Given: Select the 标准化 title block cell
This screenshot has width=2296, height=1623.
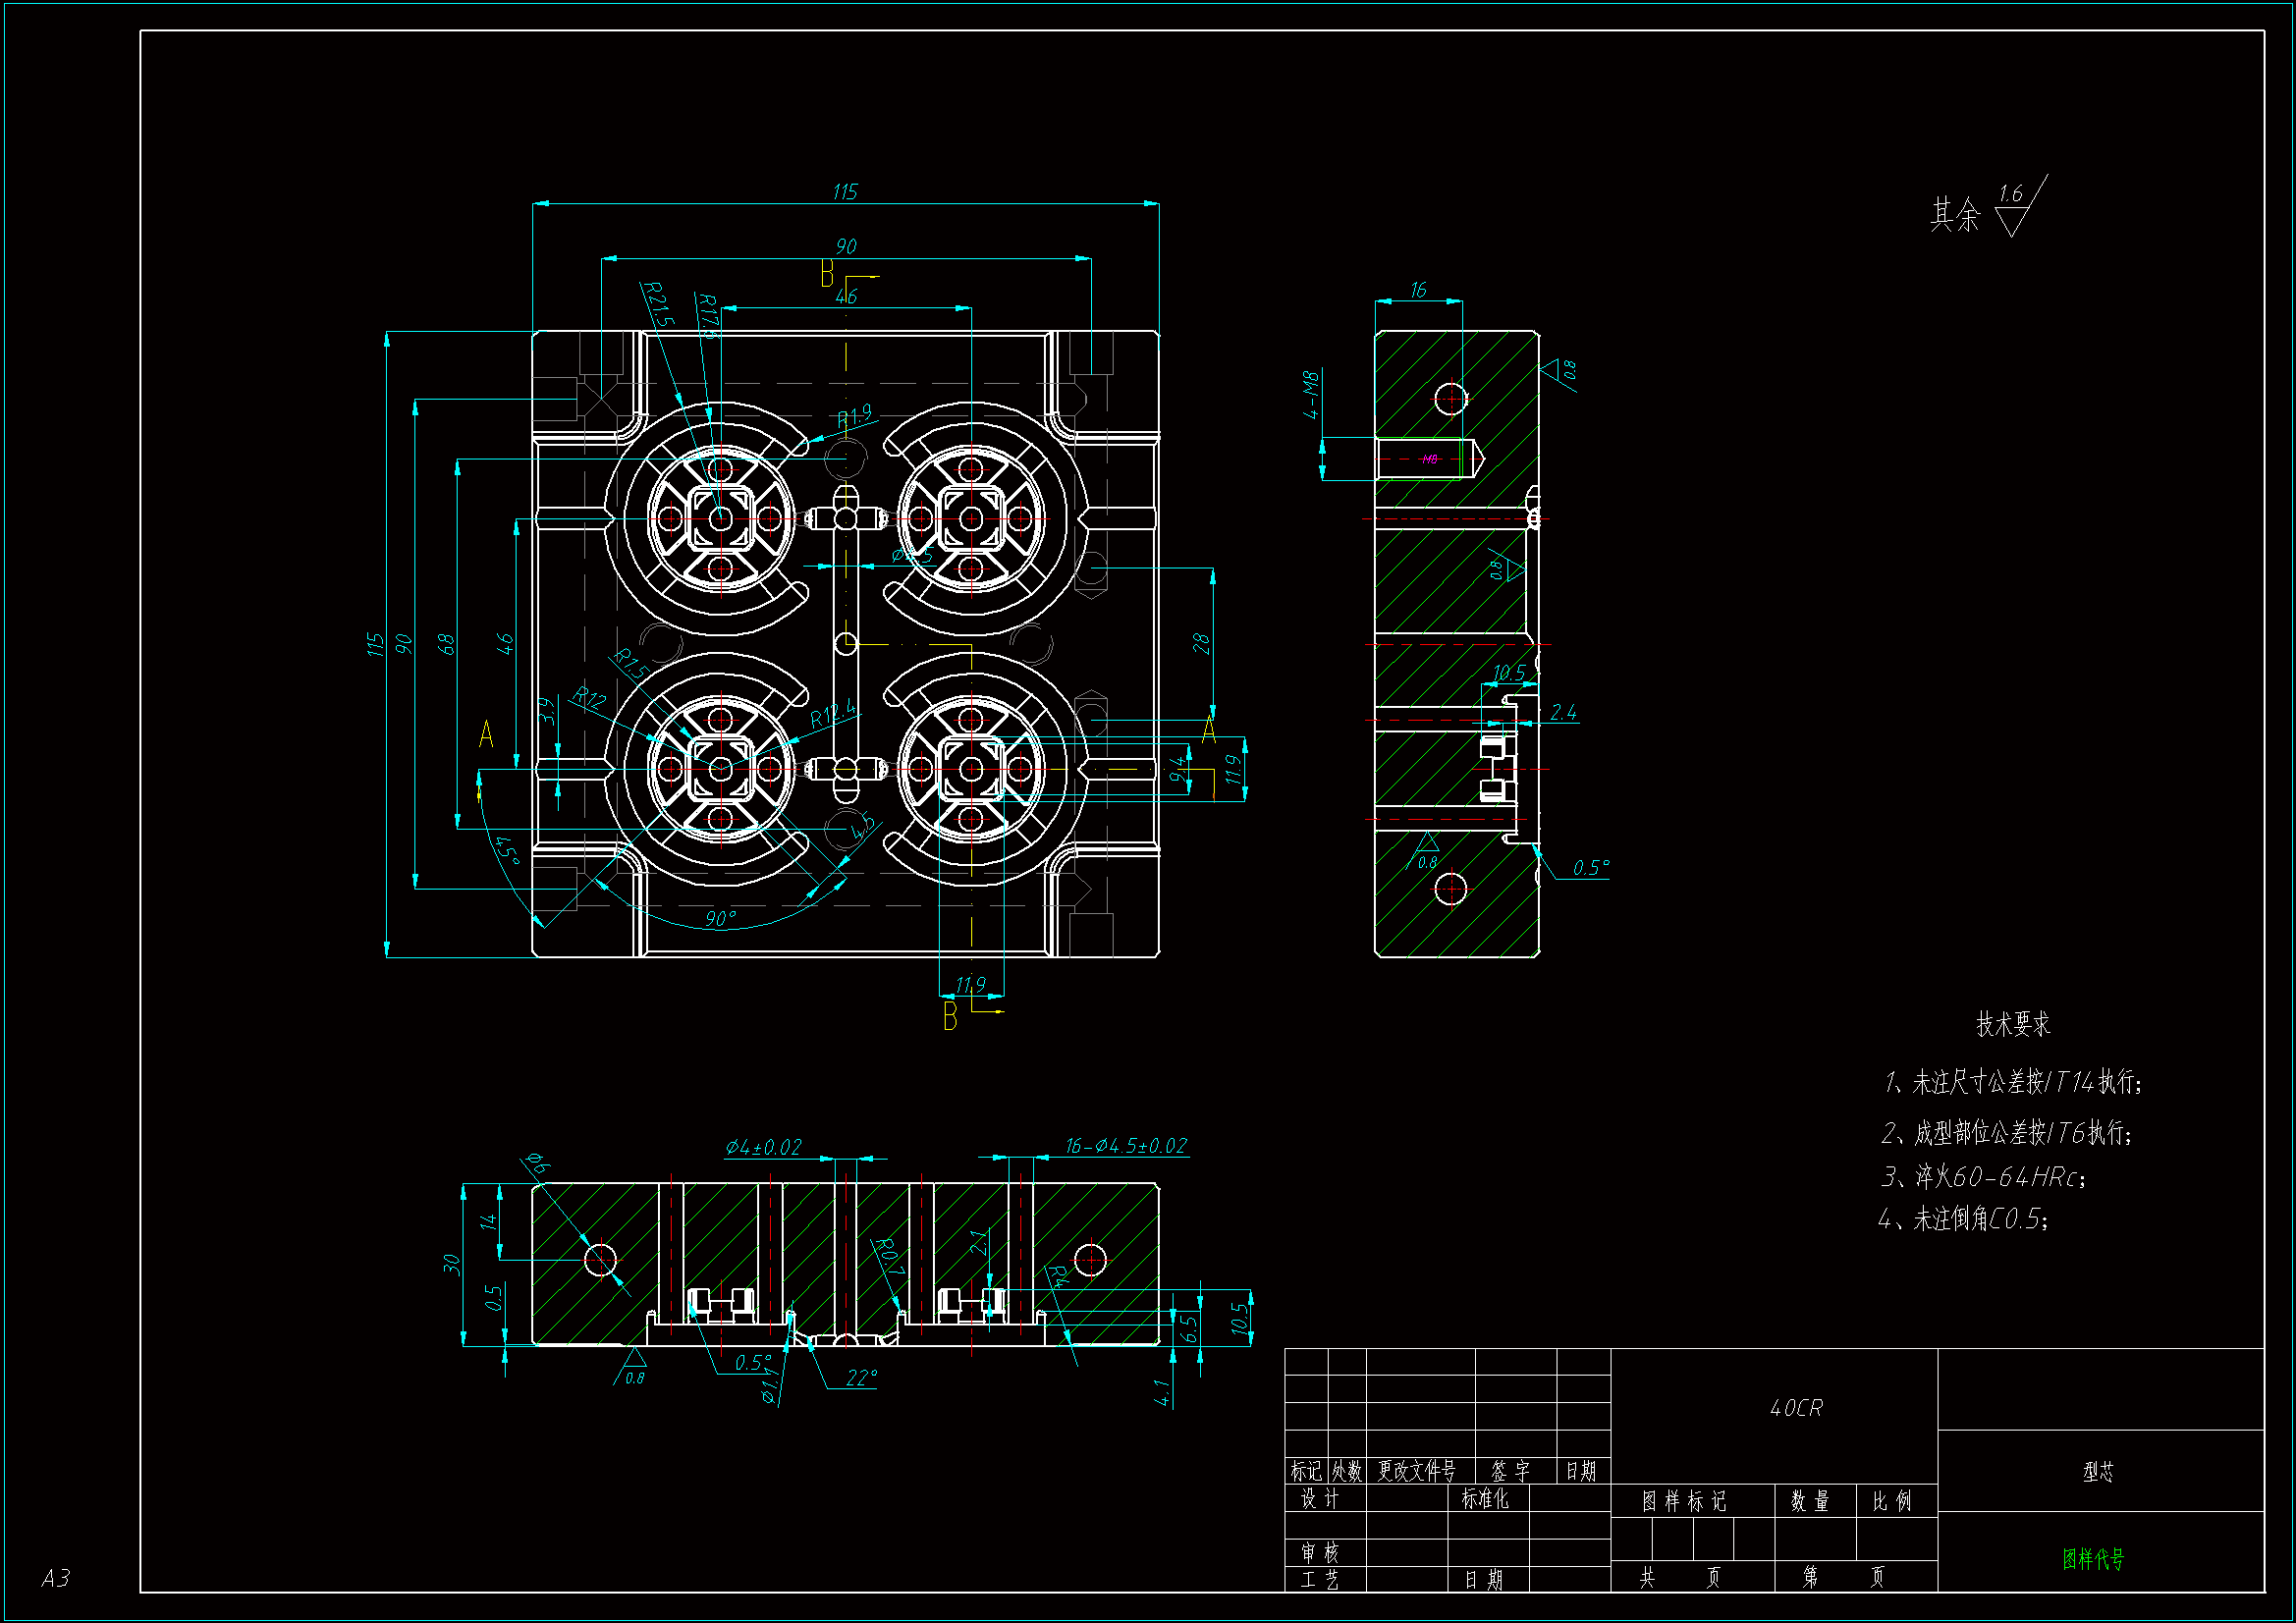Looking at the screenshot, I should click(x=1485, y=1499).
